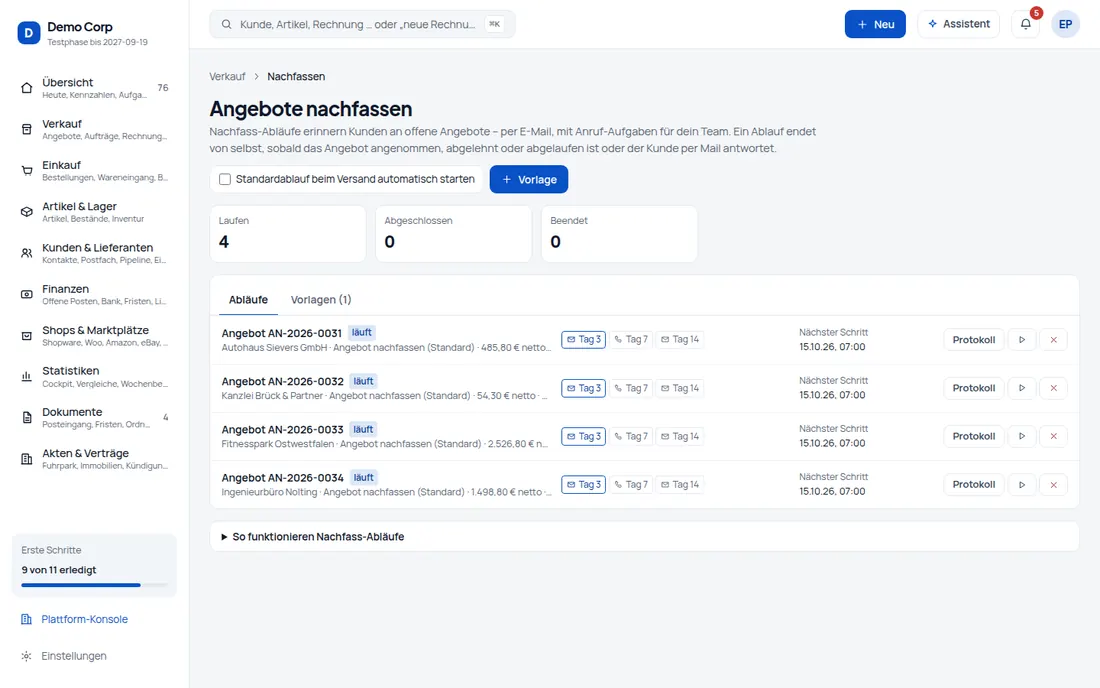1100x688 pixels.
Task: Open the Kunden & Lieferanten people icon
Action: click(x=27, y=253)
